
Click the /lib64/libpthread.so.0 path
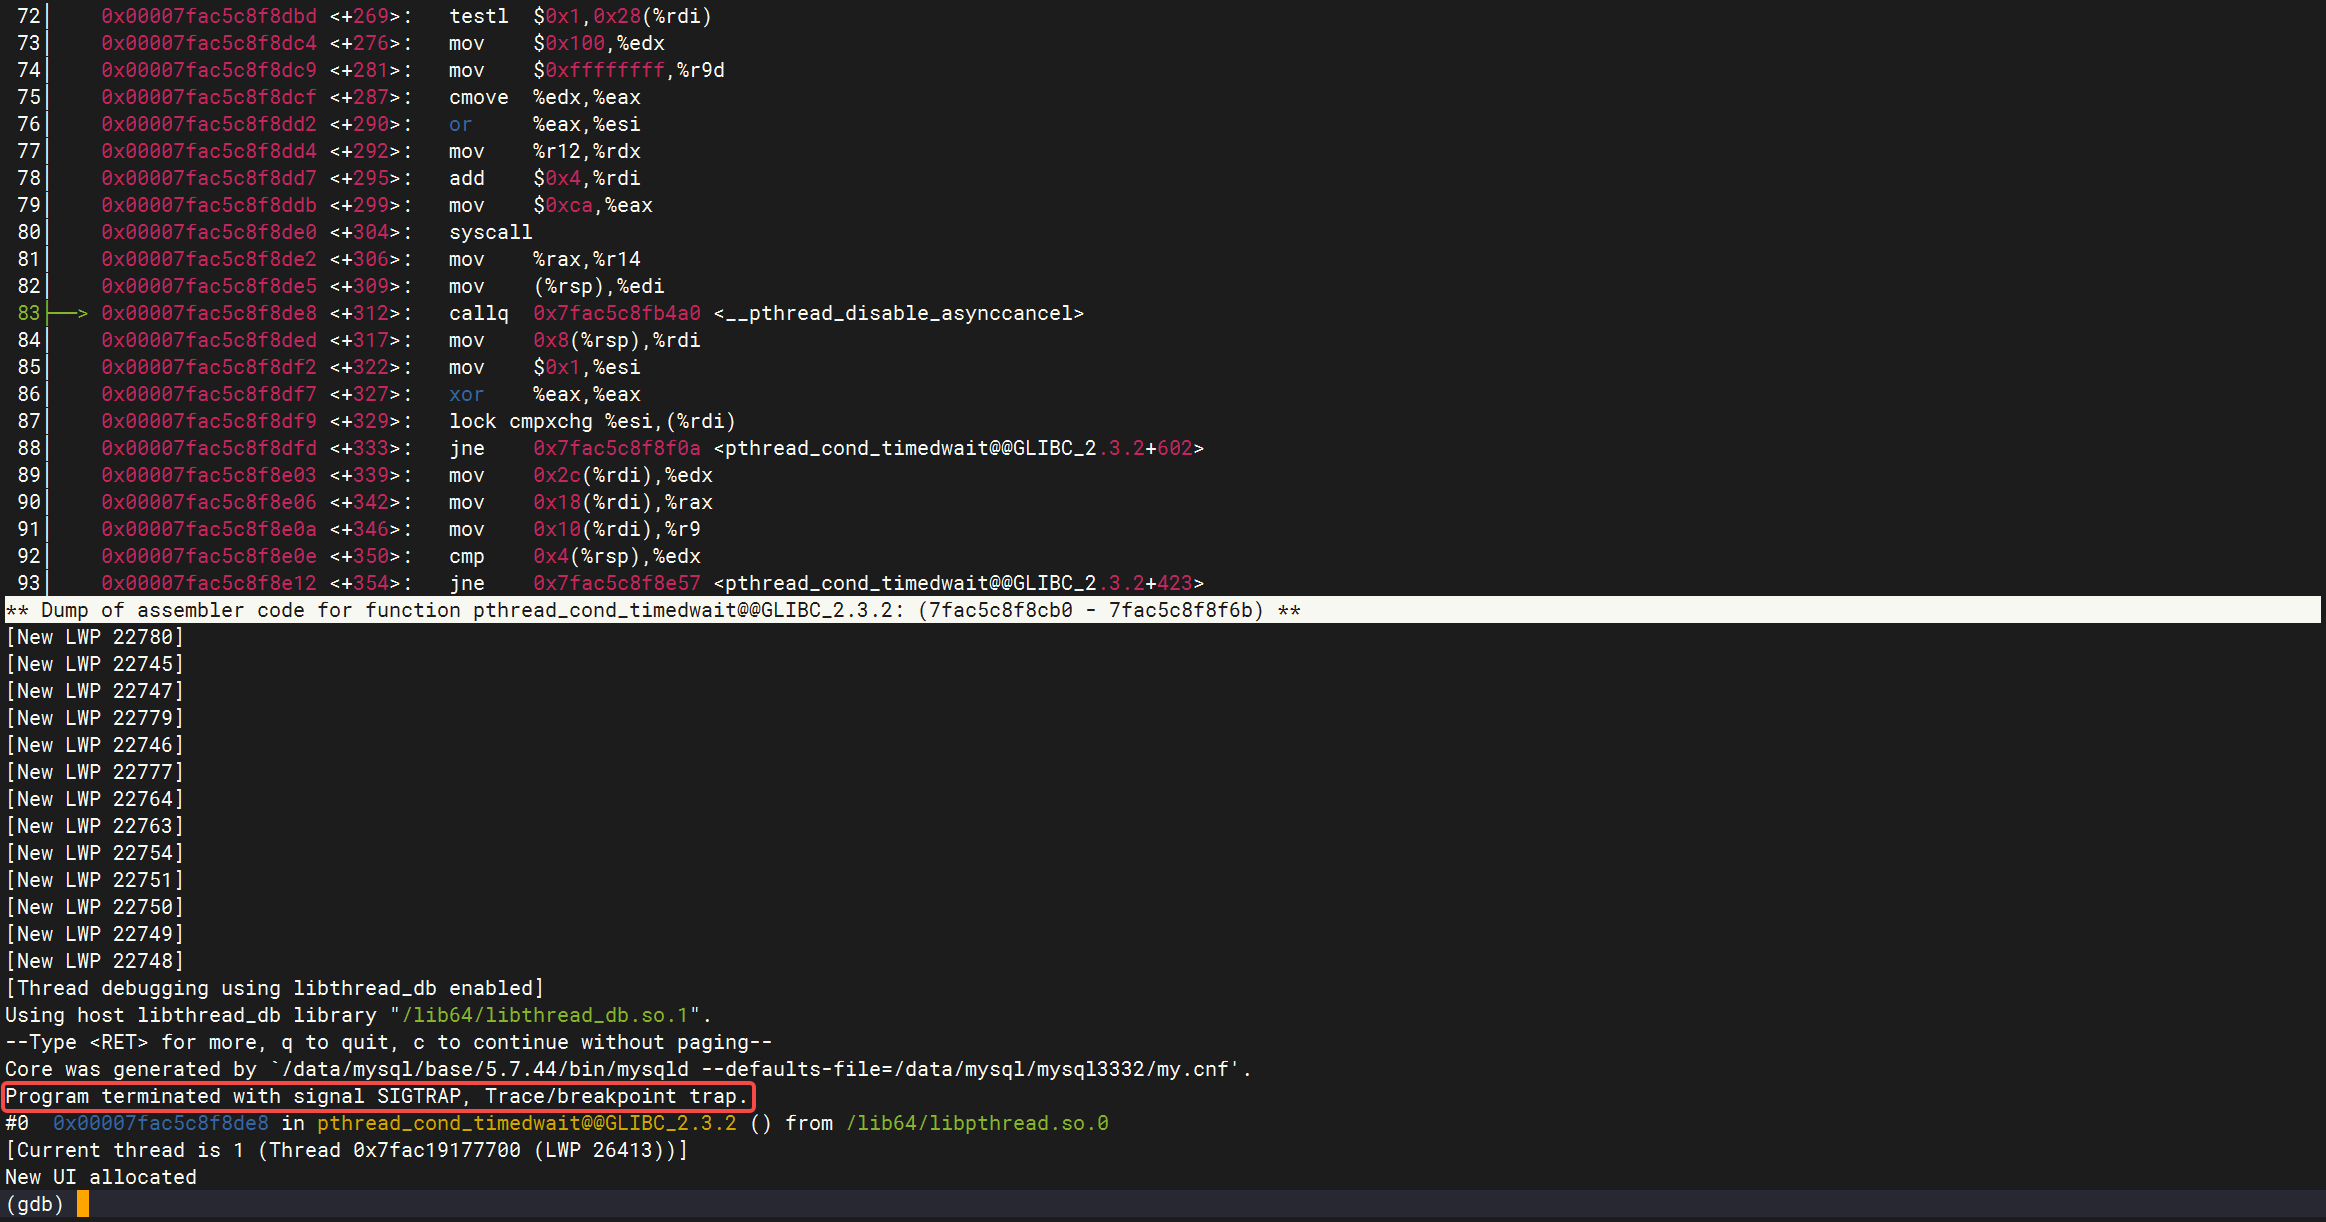click(x=977, y=1124)
